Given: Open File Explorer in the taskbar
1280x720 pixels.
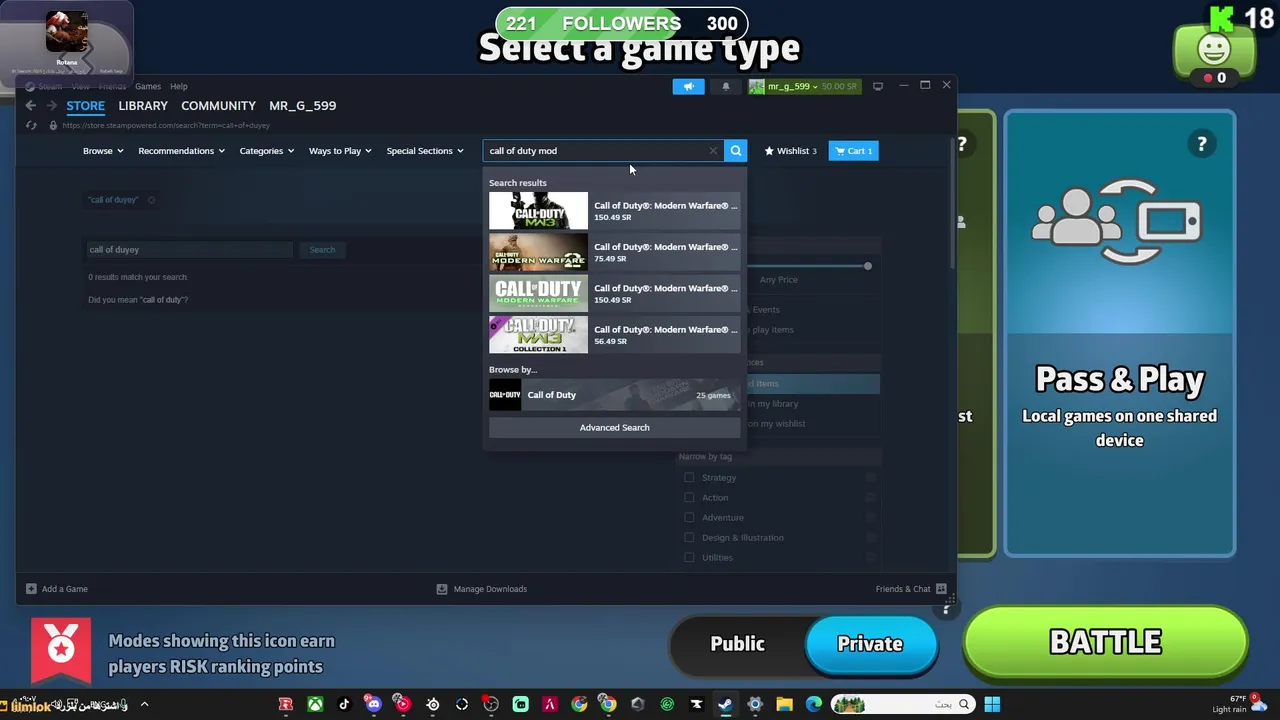Looking at the screenshot, I should pyautogui.click(x=784, y=705).
